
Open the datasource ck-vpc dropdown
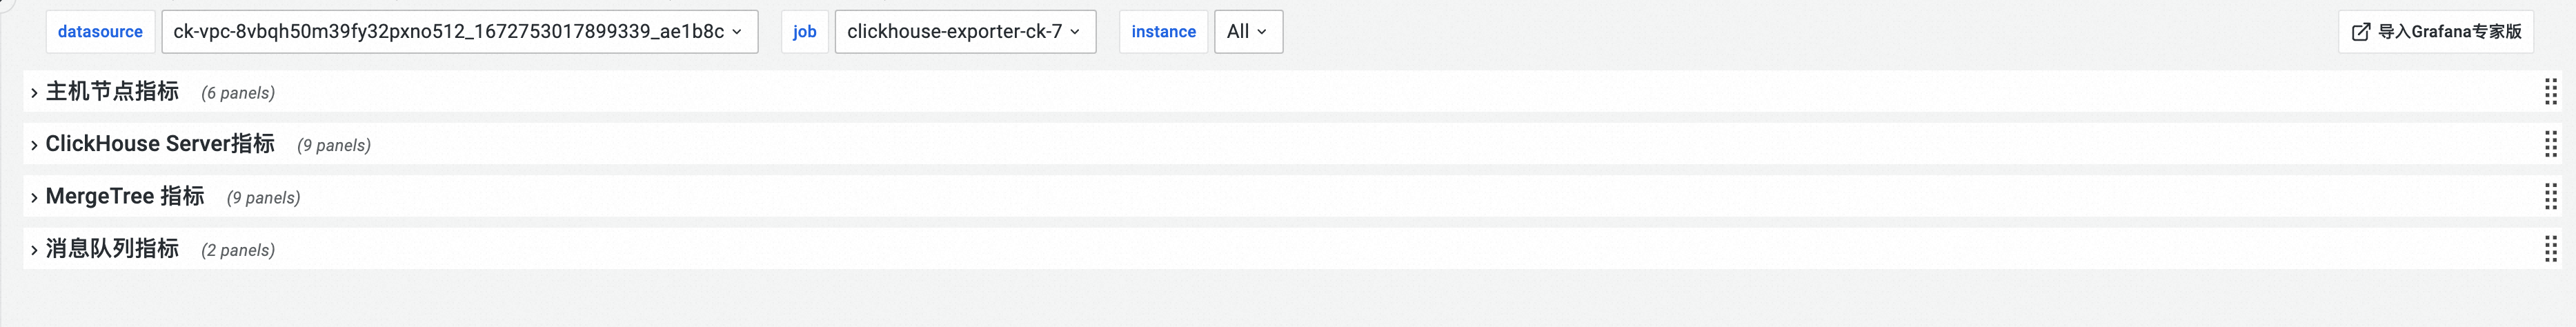459,32
